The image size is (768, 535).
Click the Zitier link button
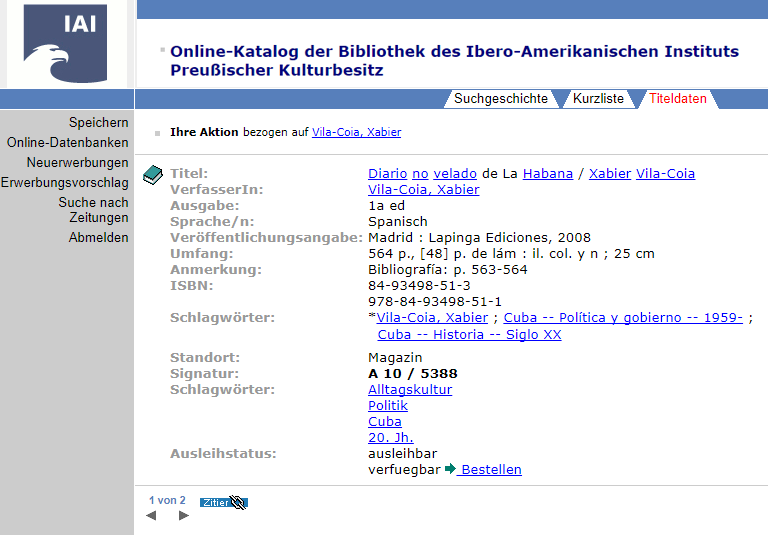[x=223, y=502]
